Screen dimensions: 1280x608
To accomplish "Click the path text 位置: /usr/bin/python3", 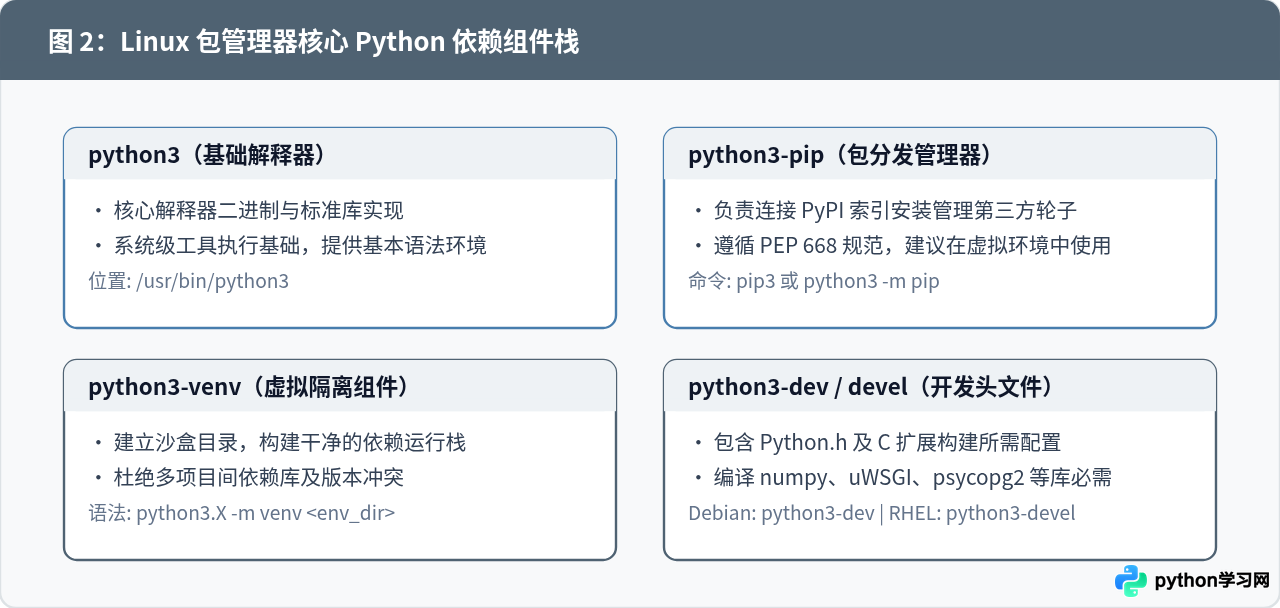I will pyautogui.click(x=188, y=281).
